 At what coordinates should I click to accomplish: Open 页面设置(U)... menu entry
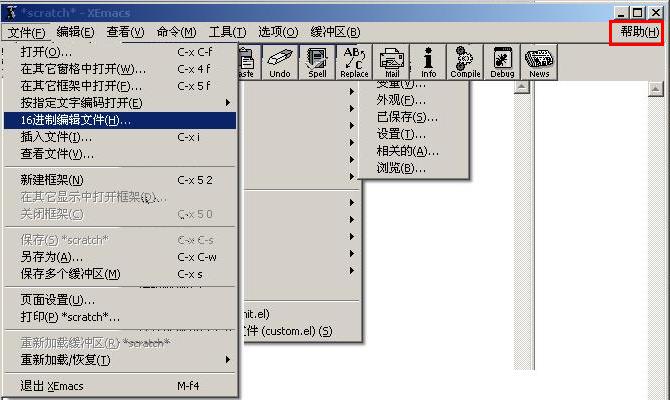(x=120, y=300)
